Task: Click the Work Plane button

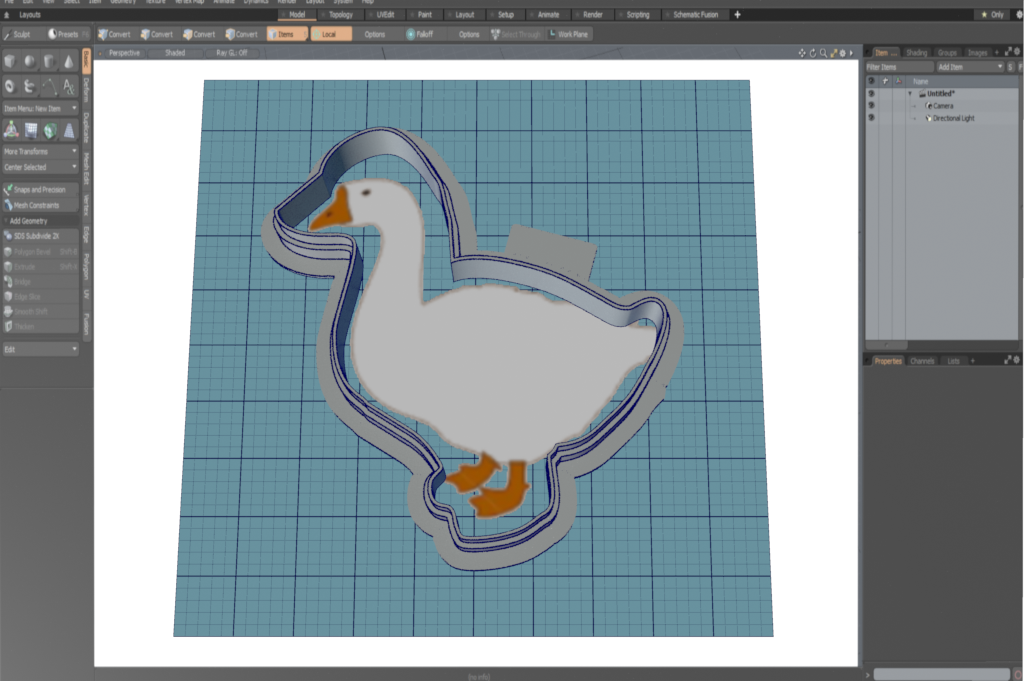Action: click(x=573, y=33)
